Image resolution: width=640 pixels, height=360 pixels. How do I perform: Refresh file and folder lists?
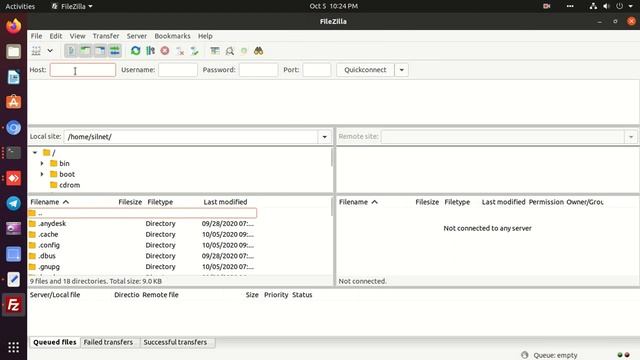point(136,51)
